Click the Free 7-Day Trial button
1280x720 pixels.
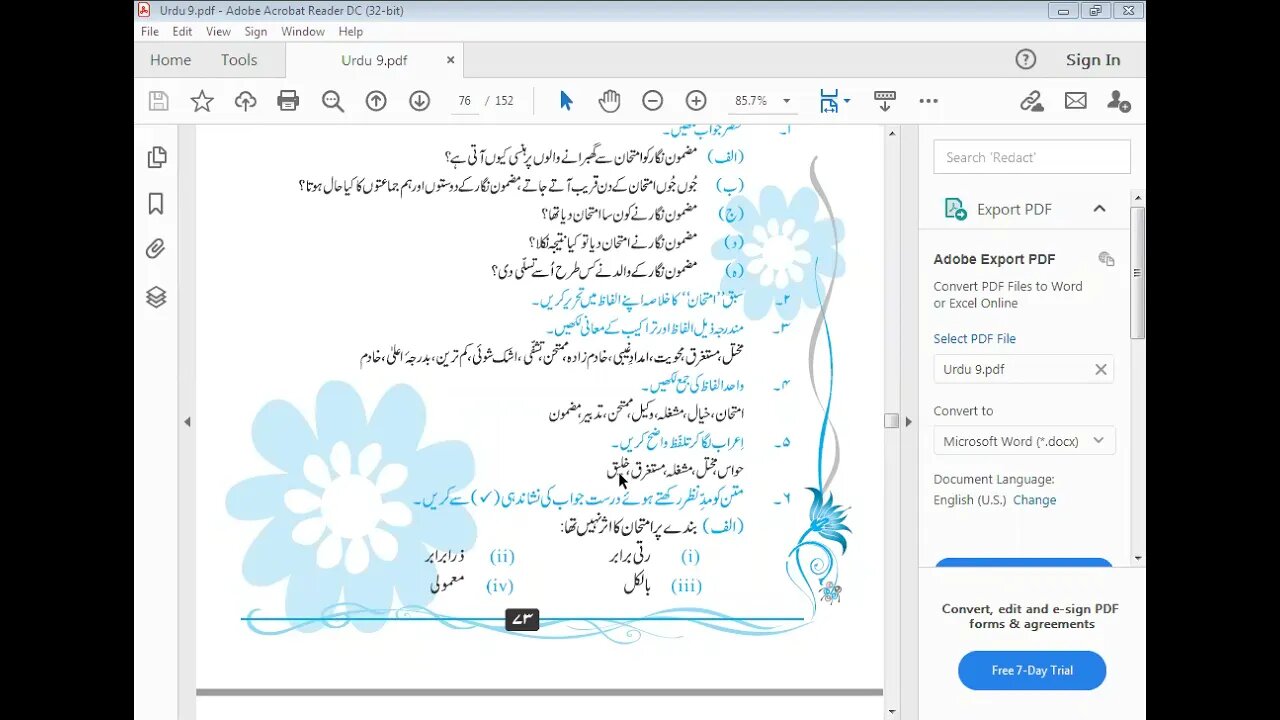pyautogui.click(x=1032, y=670)
